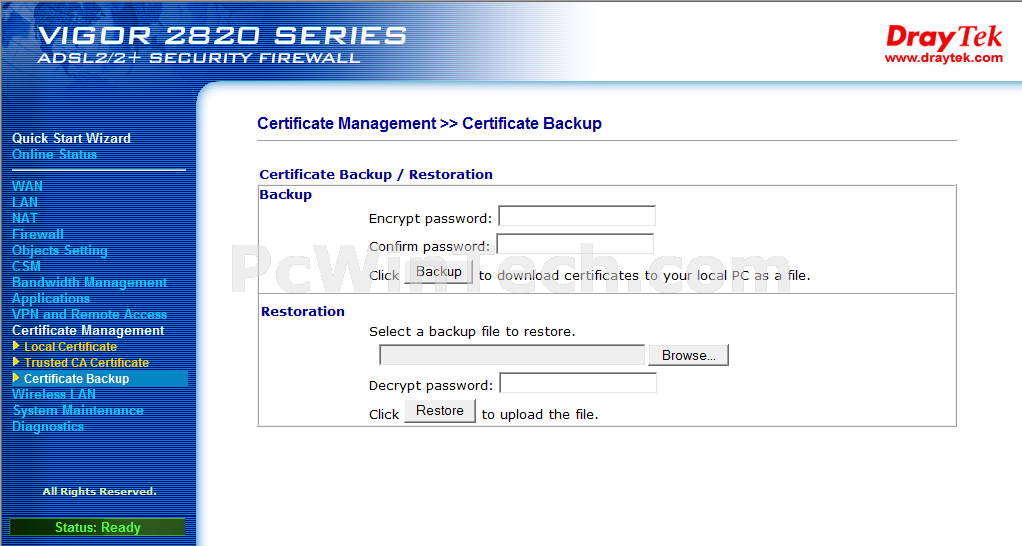Focus the Encrypt password field
The image size is (1022, 546).
(x=577, y=216)
